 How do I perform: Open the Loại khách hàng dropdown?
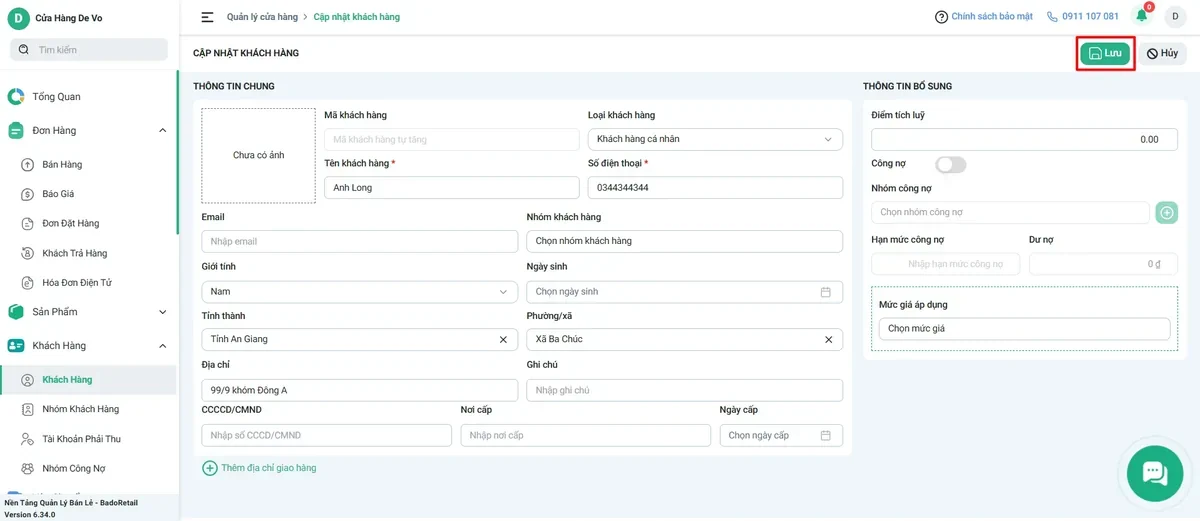715,139
